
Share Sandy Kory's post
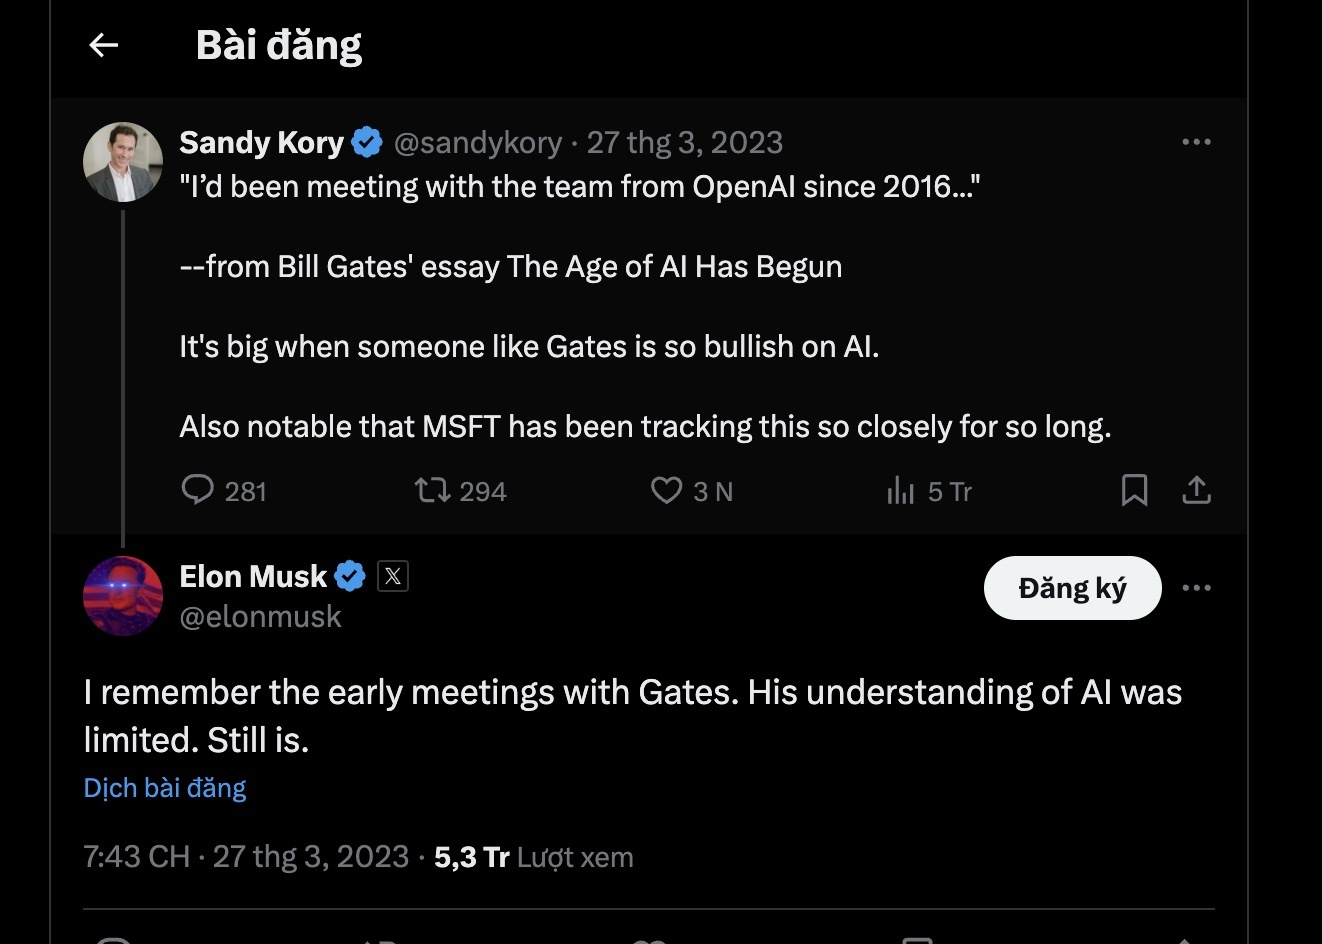pyautogui.click(x=1196, y=490)
